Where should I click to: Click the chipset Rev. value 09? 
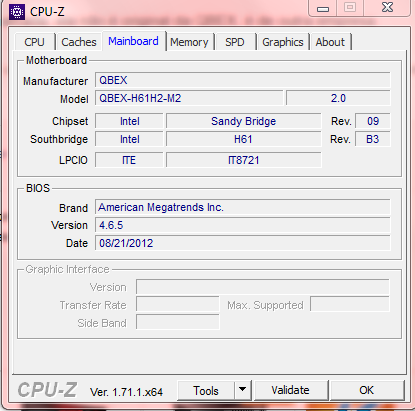click(x=373, y=121)
